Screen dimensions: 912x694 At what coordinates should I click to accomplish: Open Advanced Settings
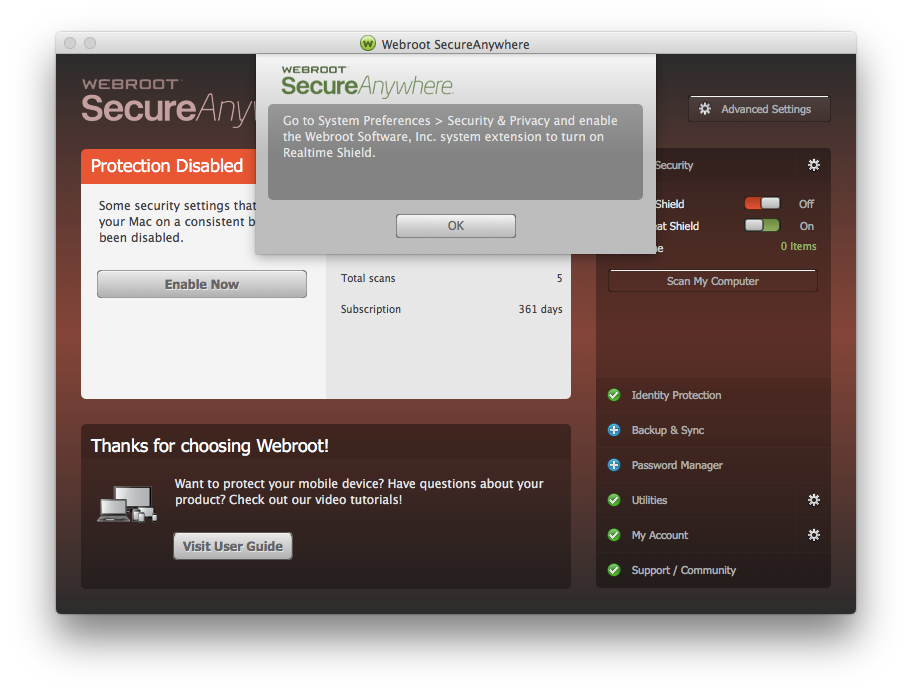pos(759,109)
